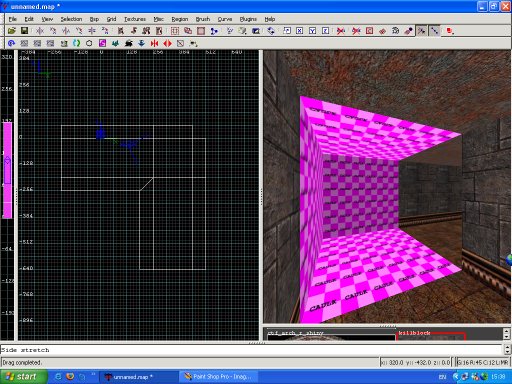Click the CSG Merge icon
Image resolution: width=512 pixels, height=384 pixels.
click(188, 31)
